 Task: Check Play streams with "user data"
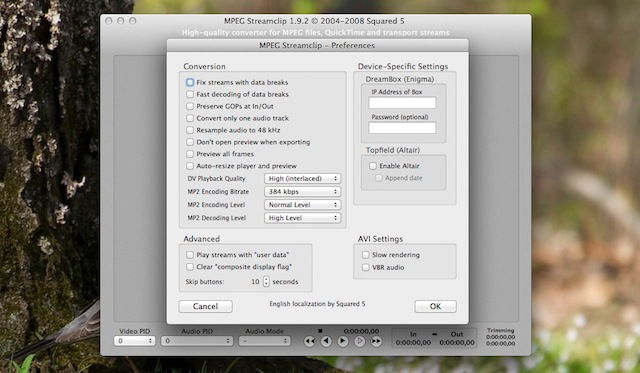click(190, 255)
